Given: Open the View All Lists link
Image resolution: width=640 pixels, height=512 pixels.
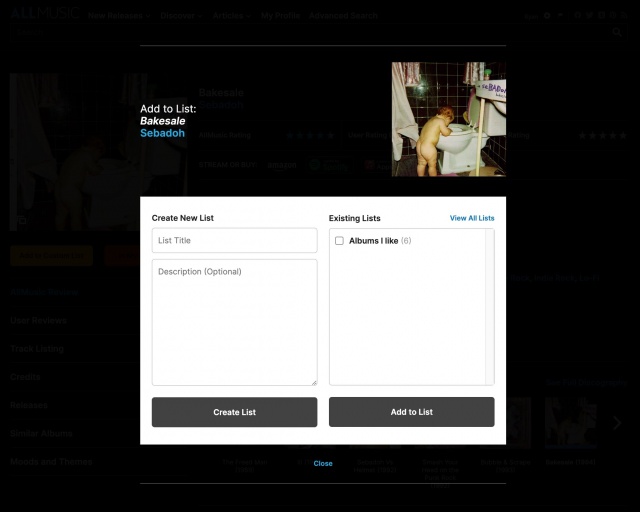Looking at the screenshot, I should point(472,218).
